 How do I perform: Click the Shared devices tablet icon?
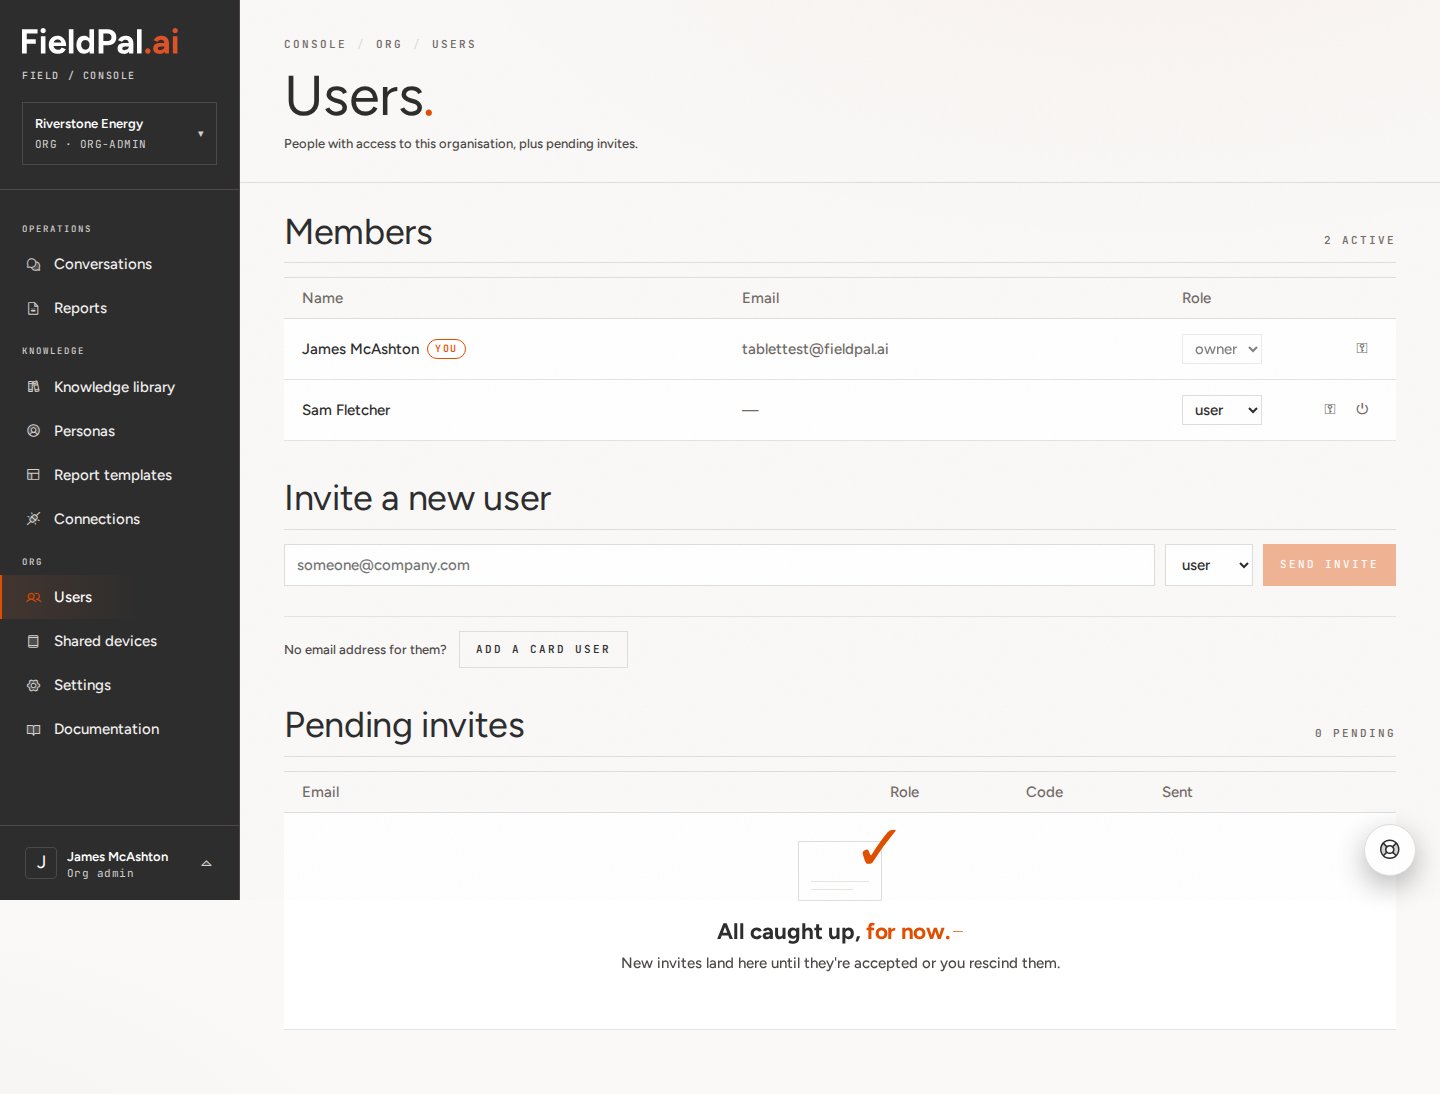click(33, 641)
